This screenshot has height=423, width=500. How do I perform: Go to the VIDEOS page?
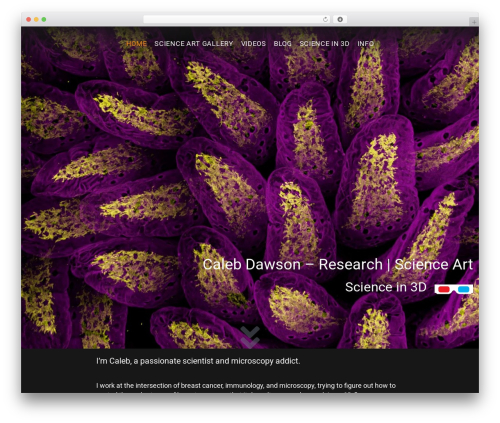(x=253, y=44)
